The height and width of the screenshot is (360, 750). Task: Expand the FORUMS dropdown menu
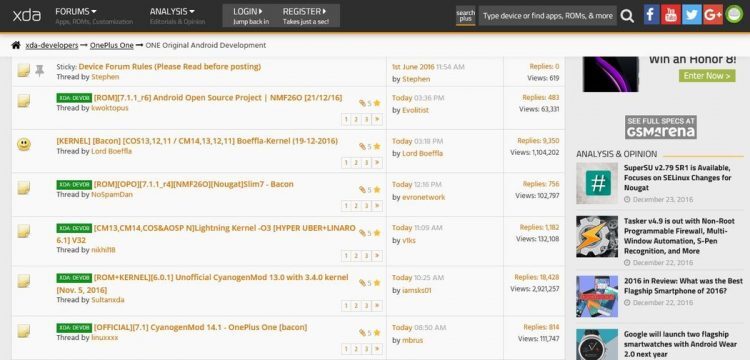pos(76,11)
